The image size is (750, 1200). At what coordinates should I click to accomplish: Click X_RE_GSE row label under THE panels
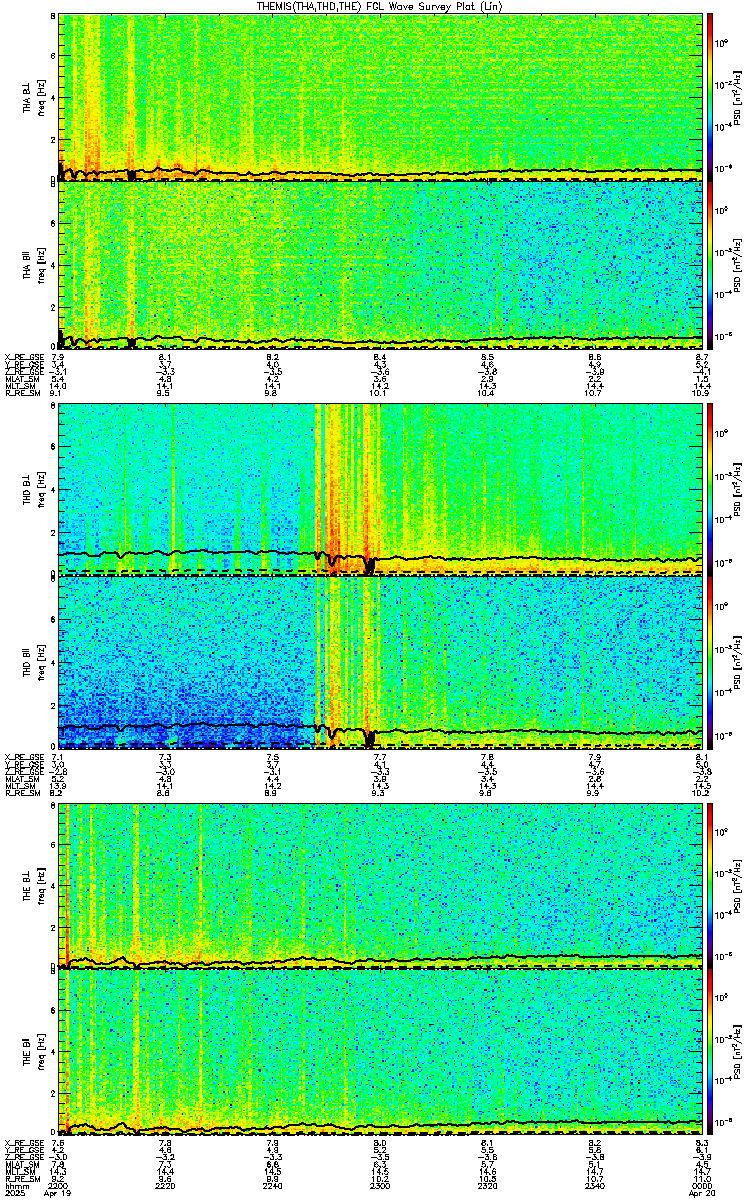coord(25,1142)
